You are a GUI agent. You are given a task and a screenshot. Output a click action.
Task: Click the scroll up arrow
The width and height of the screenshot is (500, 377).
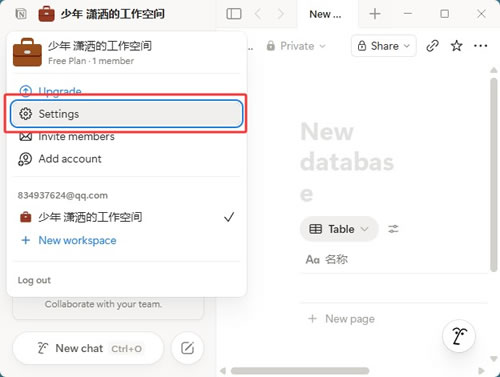click(x=494, y=70)
